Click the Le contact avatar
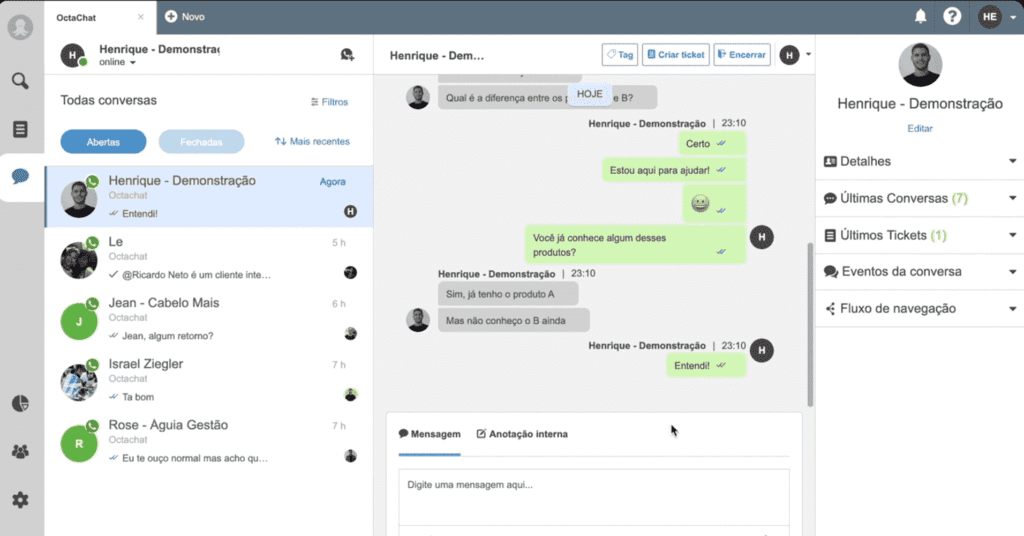 [79, 260]
